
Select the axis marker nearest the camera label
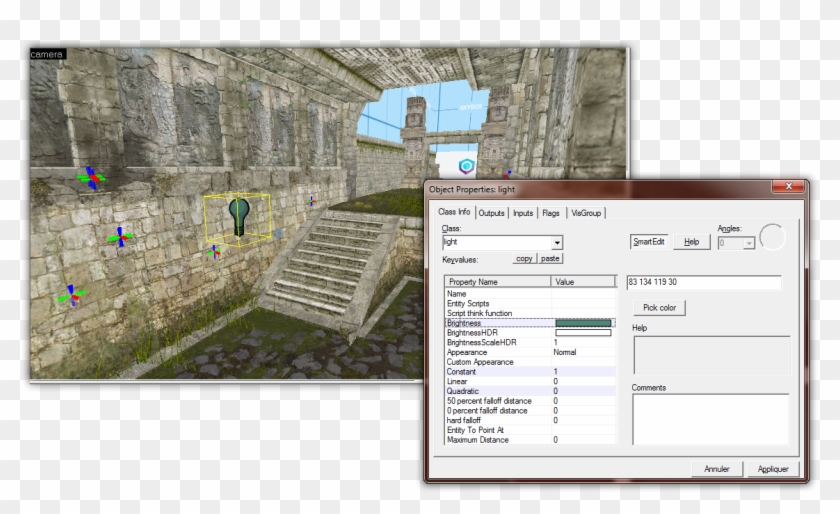(x=92, y=178)
